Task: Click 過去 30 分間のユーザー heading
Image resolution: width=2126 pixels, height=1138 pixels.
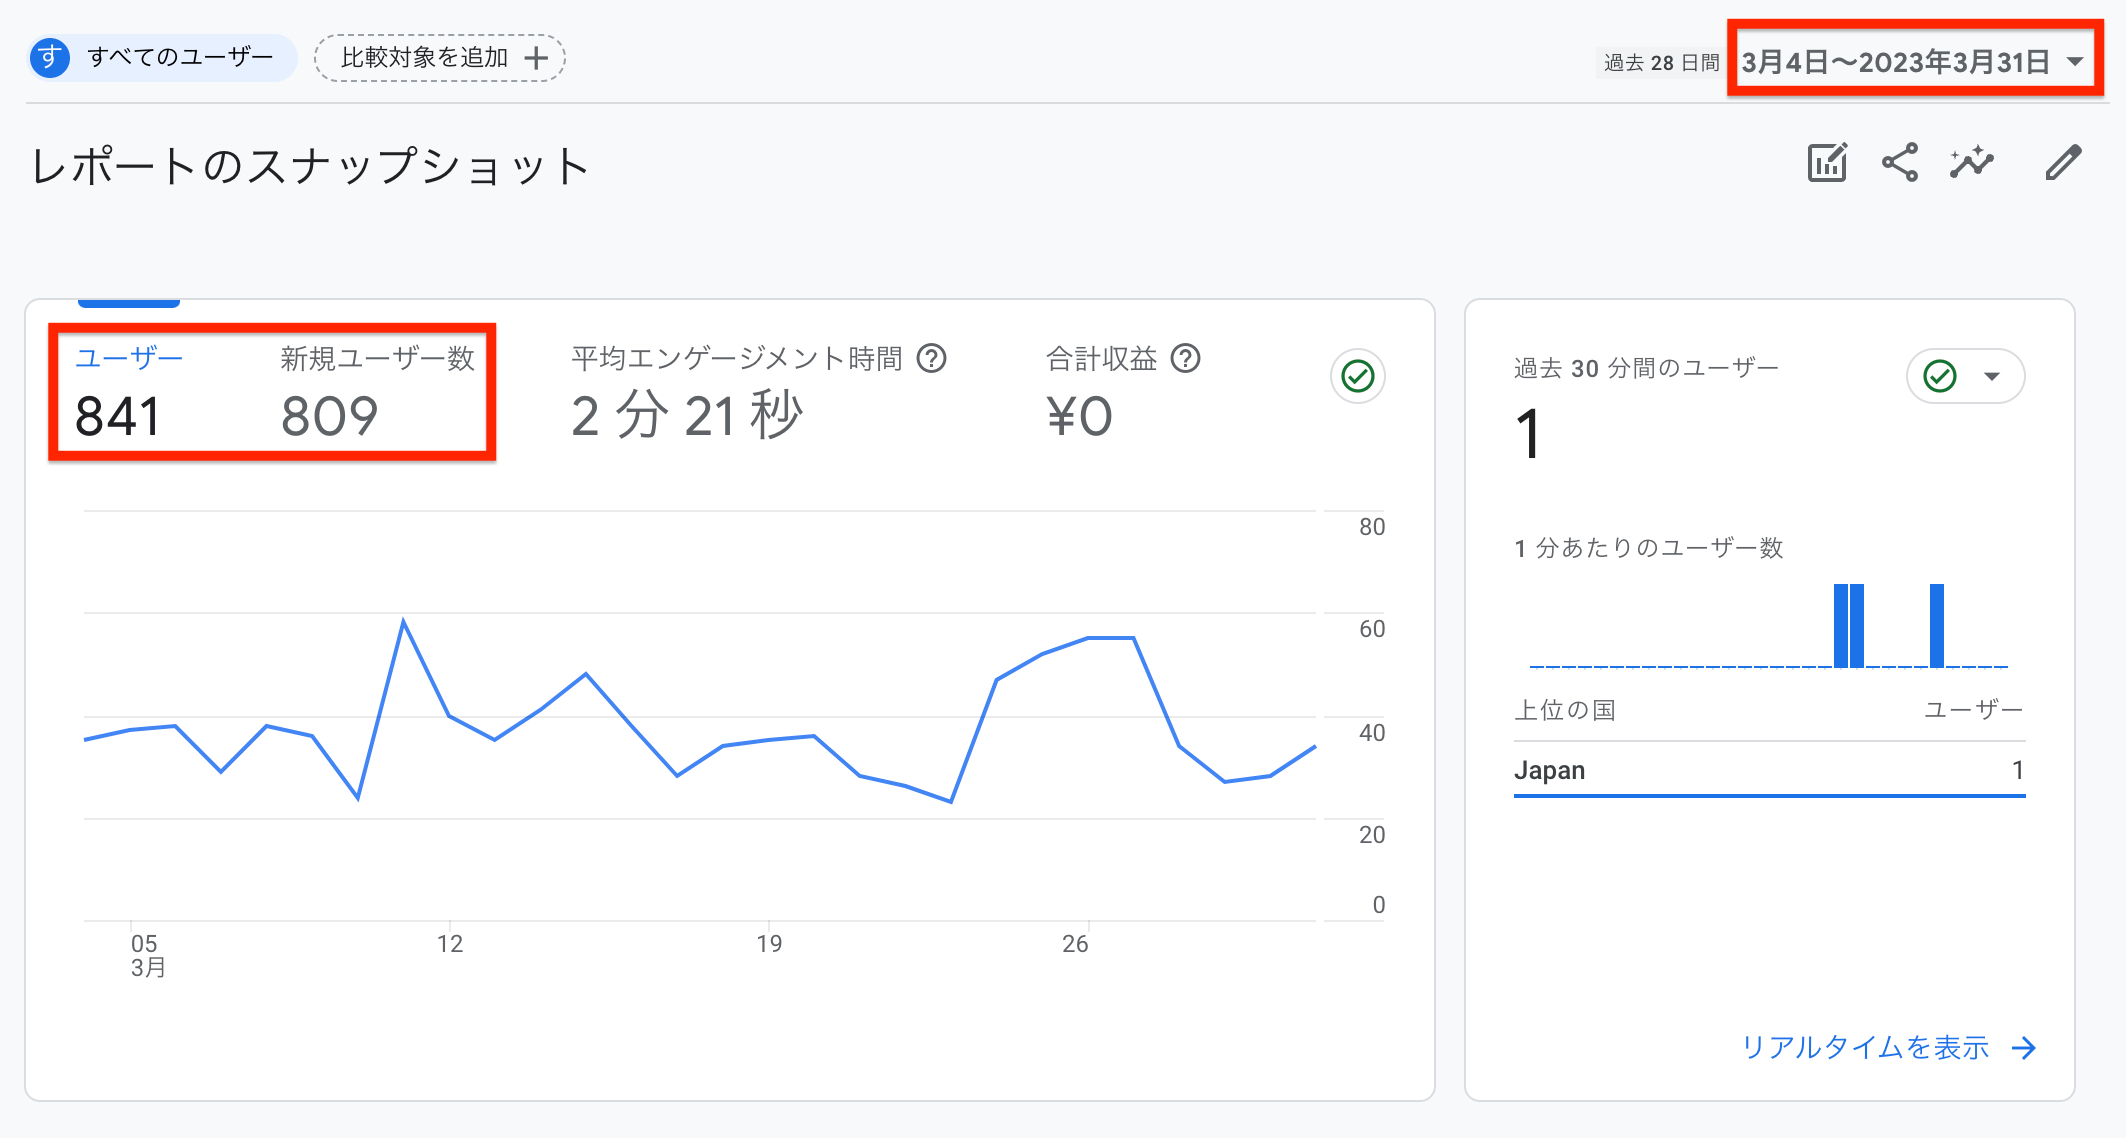Action: pyautogui.click(x=1646, y=368)
